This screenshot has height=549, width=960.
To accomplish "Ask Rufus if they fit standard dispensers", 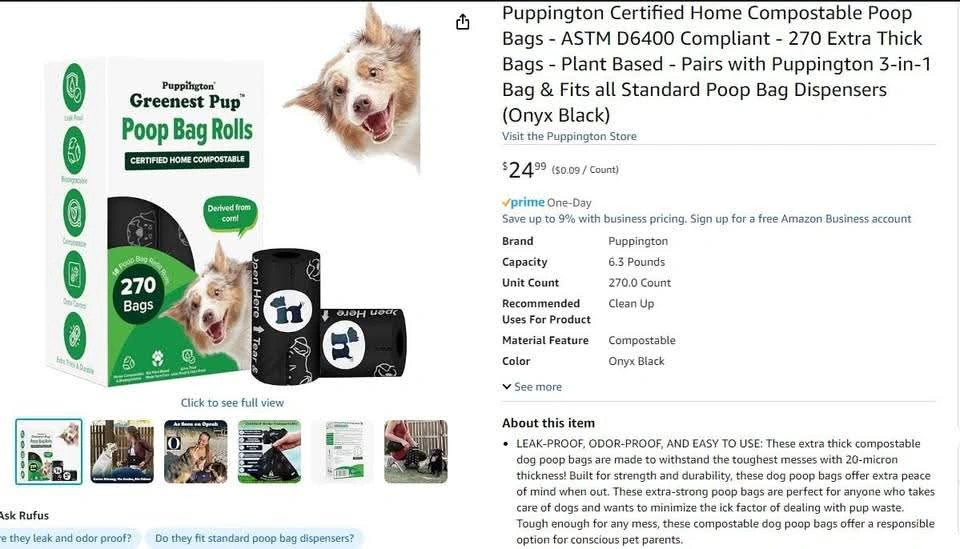I will coord(255,539).
